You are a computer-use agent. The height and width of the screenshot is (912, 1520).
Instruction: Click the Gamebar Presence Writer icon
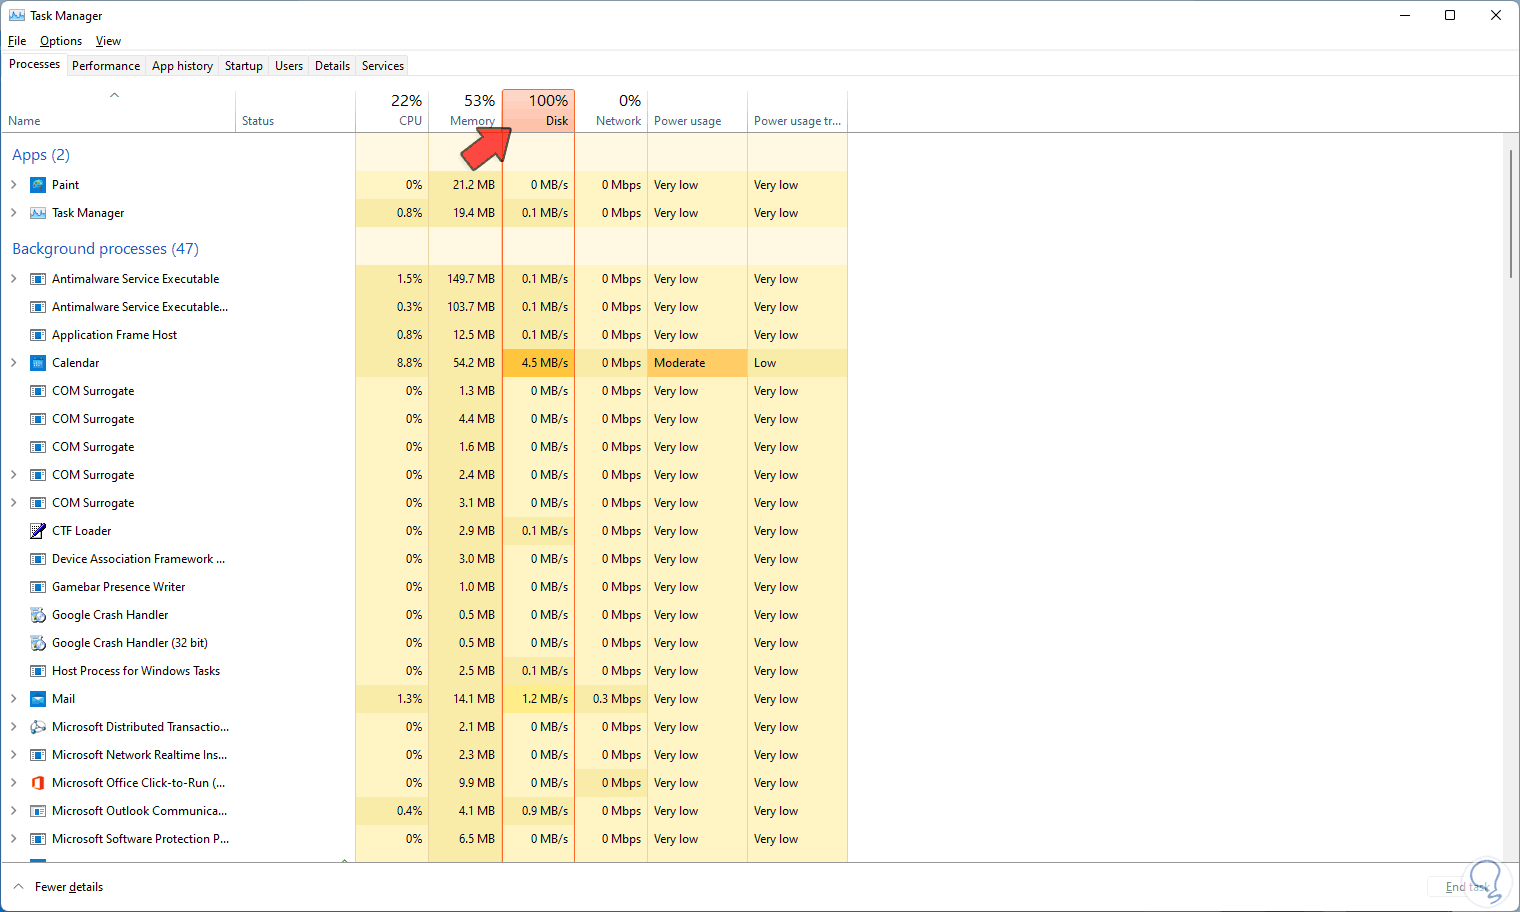click(x=38, y=587)
